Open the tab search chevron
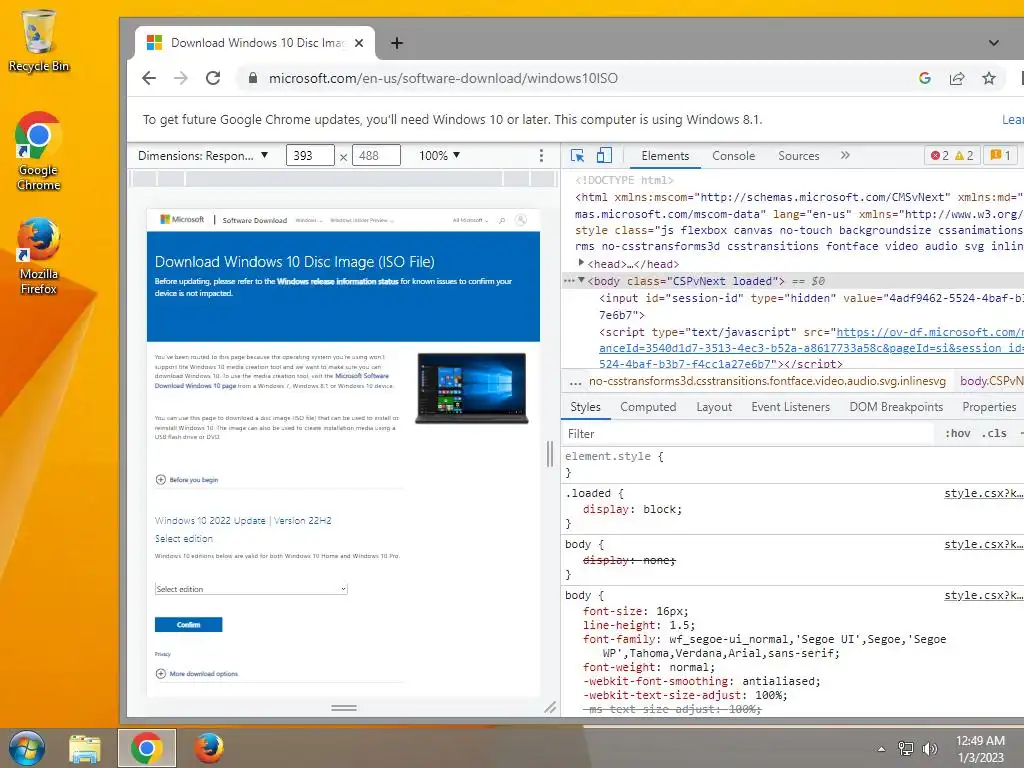This screenshot has height=768, width=1024. coord(993,43)
